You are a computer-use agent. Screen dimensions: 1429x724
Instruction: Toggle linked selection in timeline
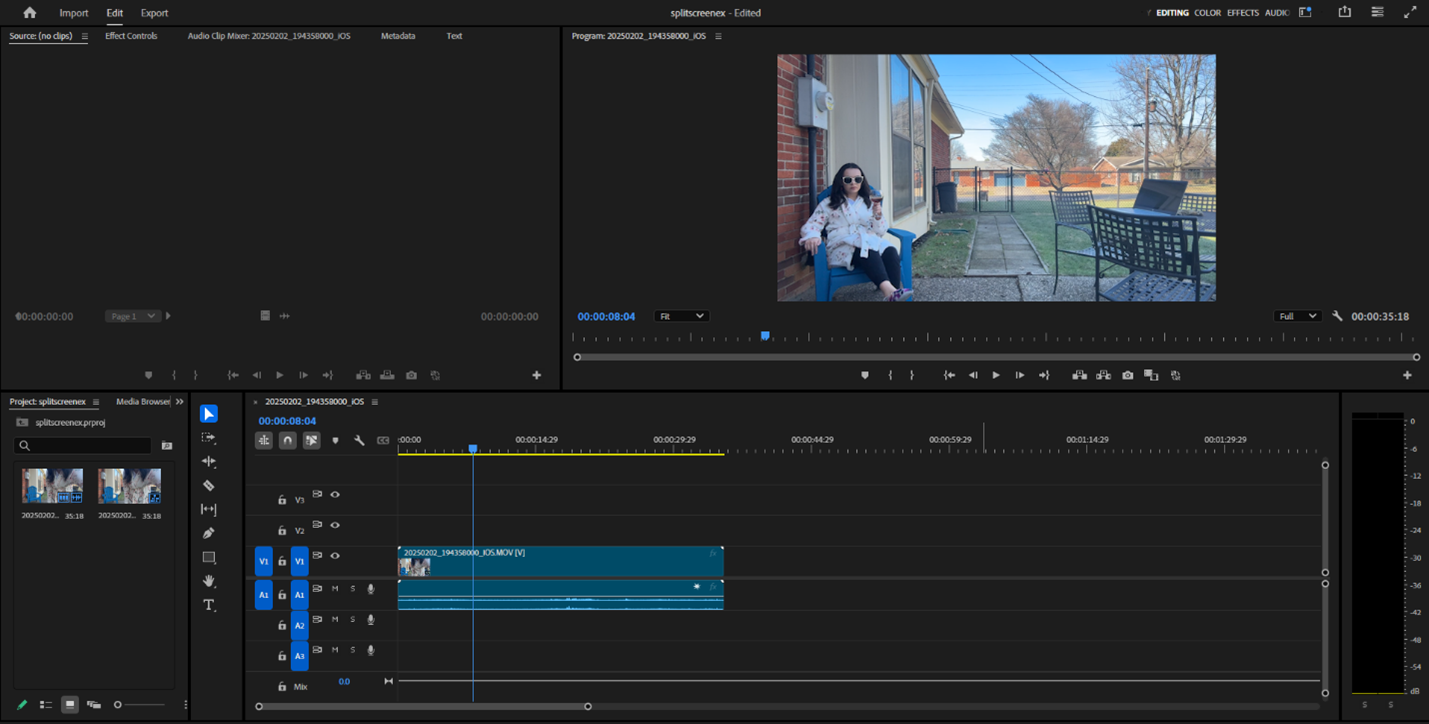[x=311, y=440]
